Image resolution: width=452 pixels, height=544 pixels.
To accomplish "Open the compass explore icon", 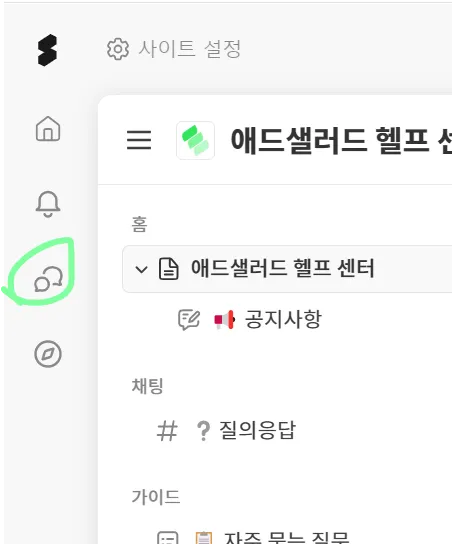I will [x=48, y=354].
